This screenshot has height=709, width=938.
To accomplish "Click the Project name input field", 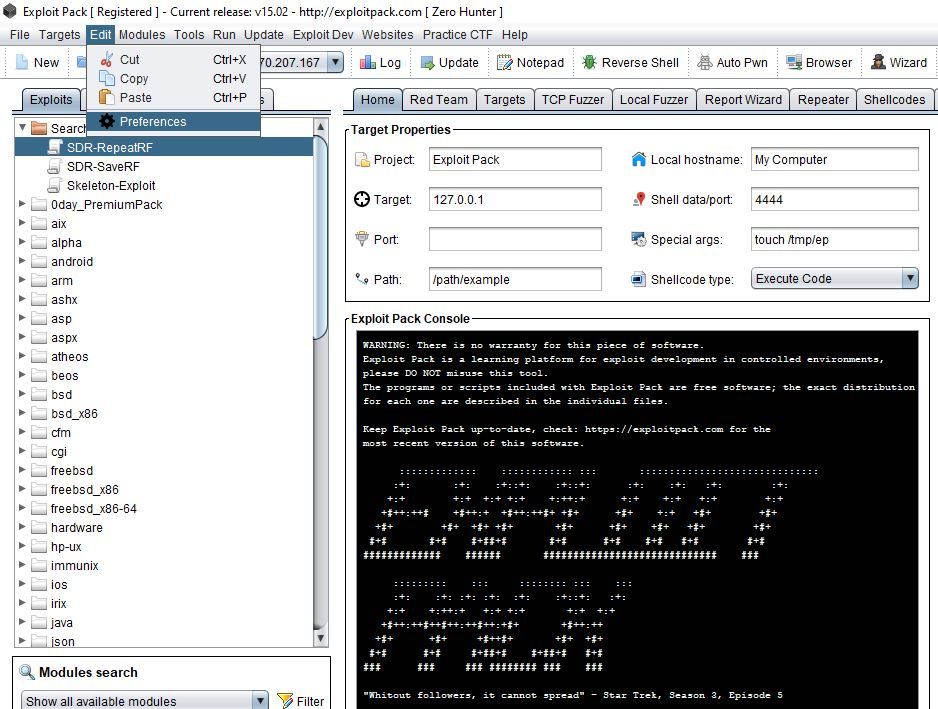I will [x=515, y=160].
